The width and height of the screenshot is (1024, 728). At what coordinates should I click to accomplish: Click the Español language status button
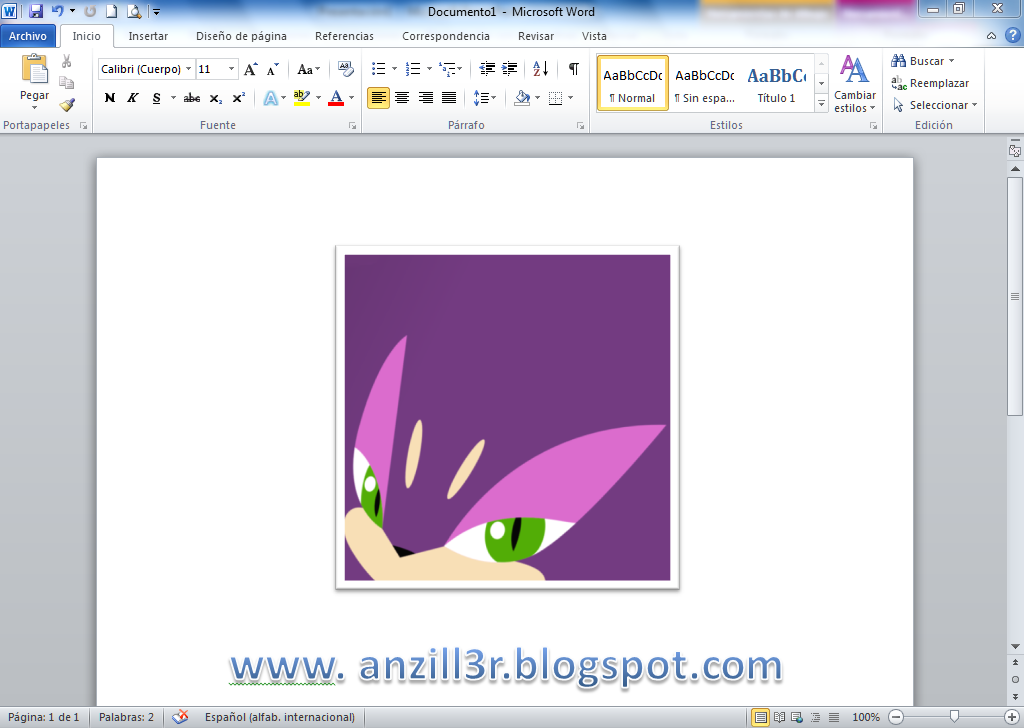click(x=280, y=717)
